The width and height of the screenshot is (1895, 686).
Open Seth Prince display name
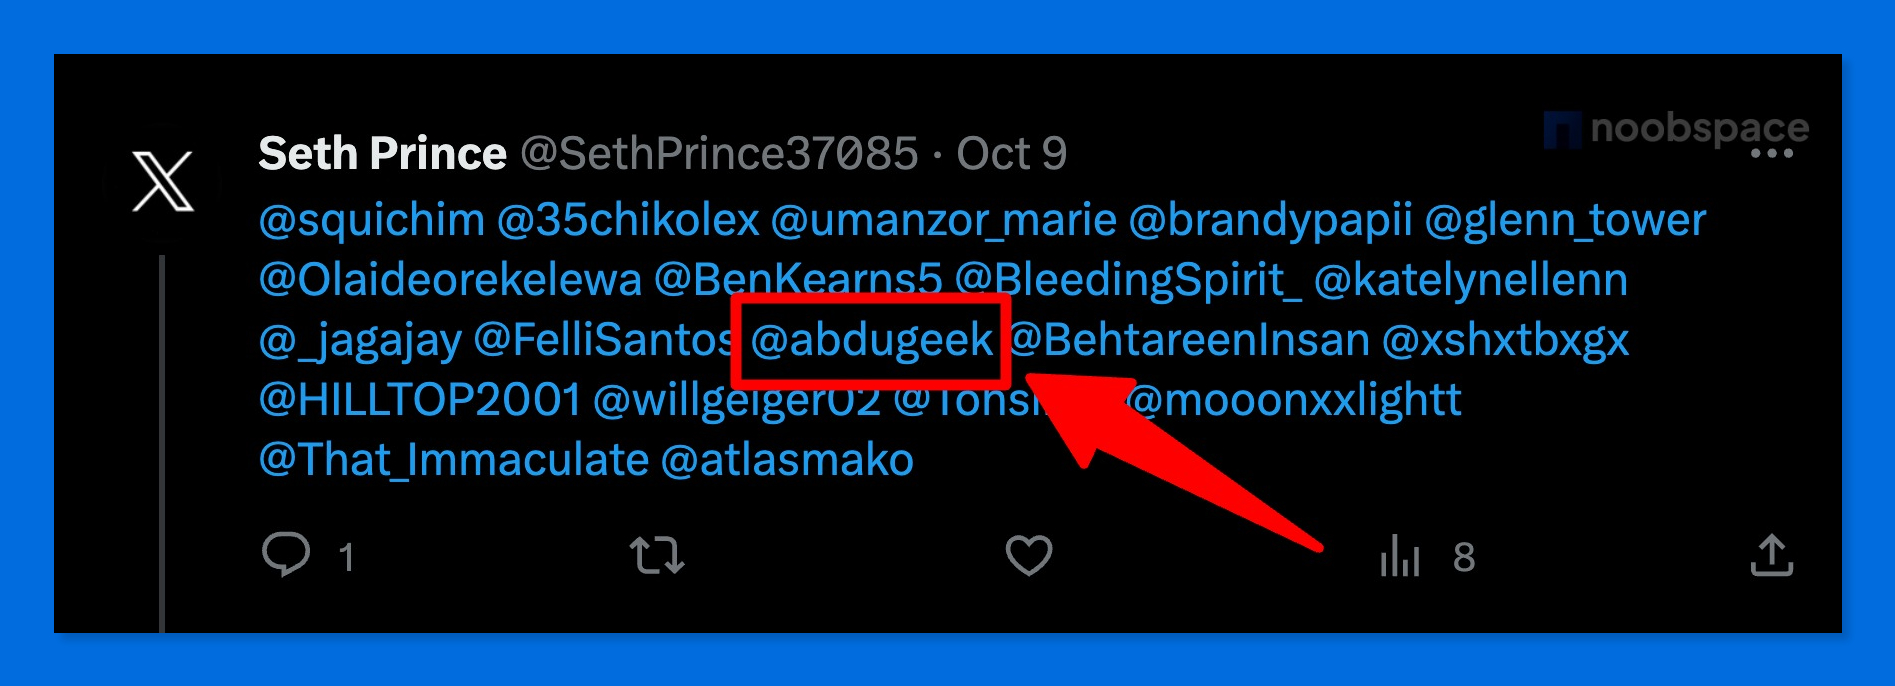(382, 154)
